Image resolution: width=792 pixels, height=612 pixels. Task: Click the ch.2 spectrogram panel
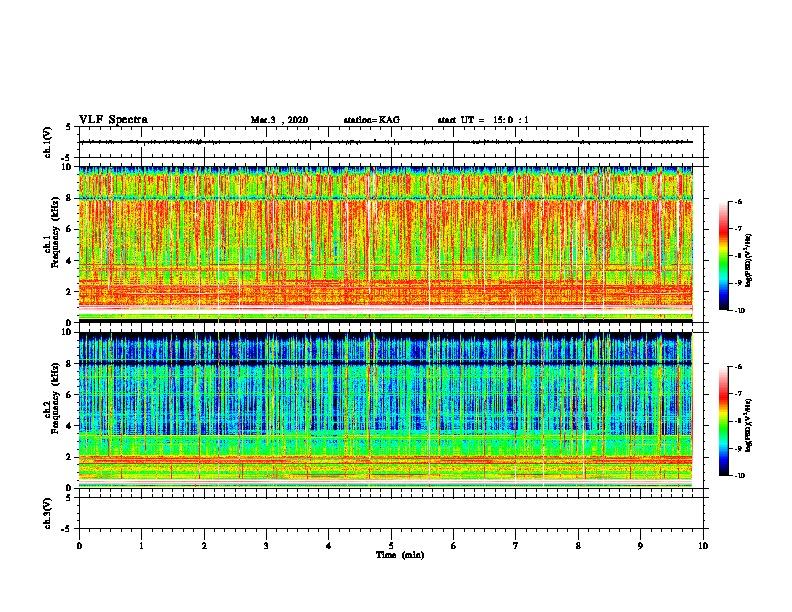(386, 410)
